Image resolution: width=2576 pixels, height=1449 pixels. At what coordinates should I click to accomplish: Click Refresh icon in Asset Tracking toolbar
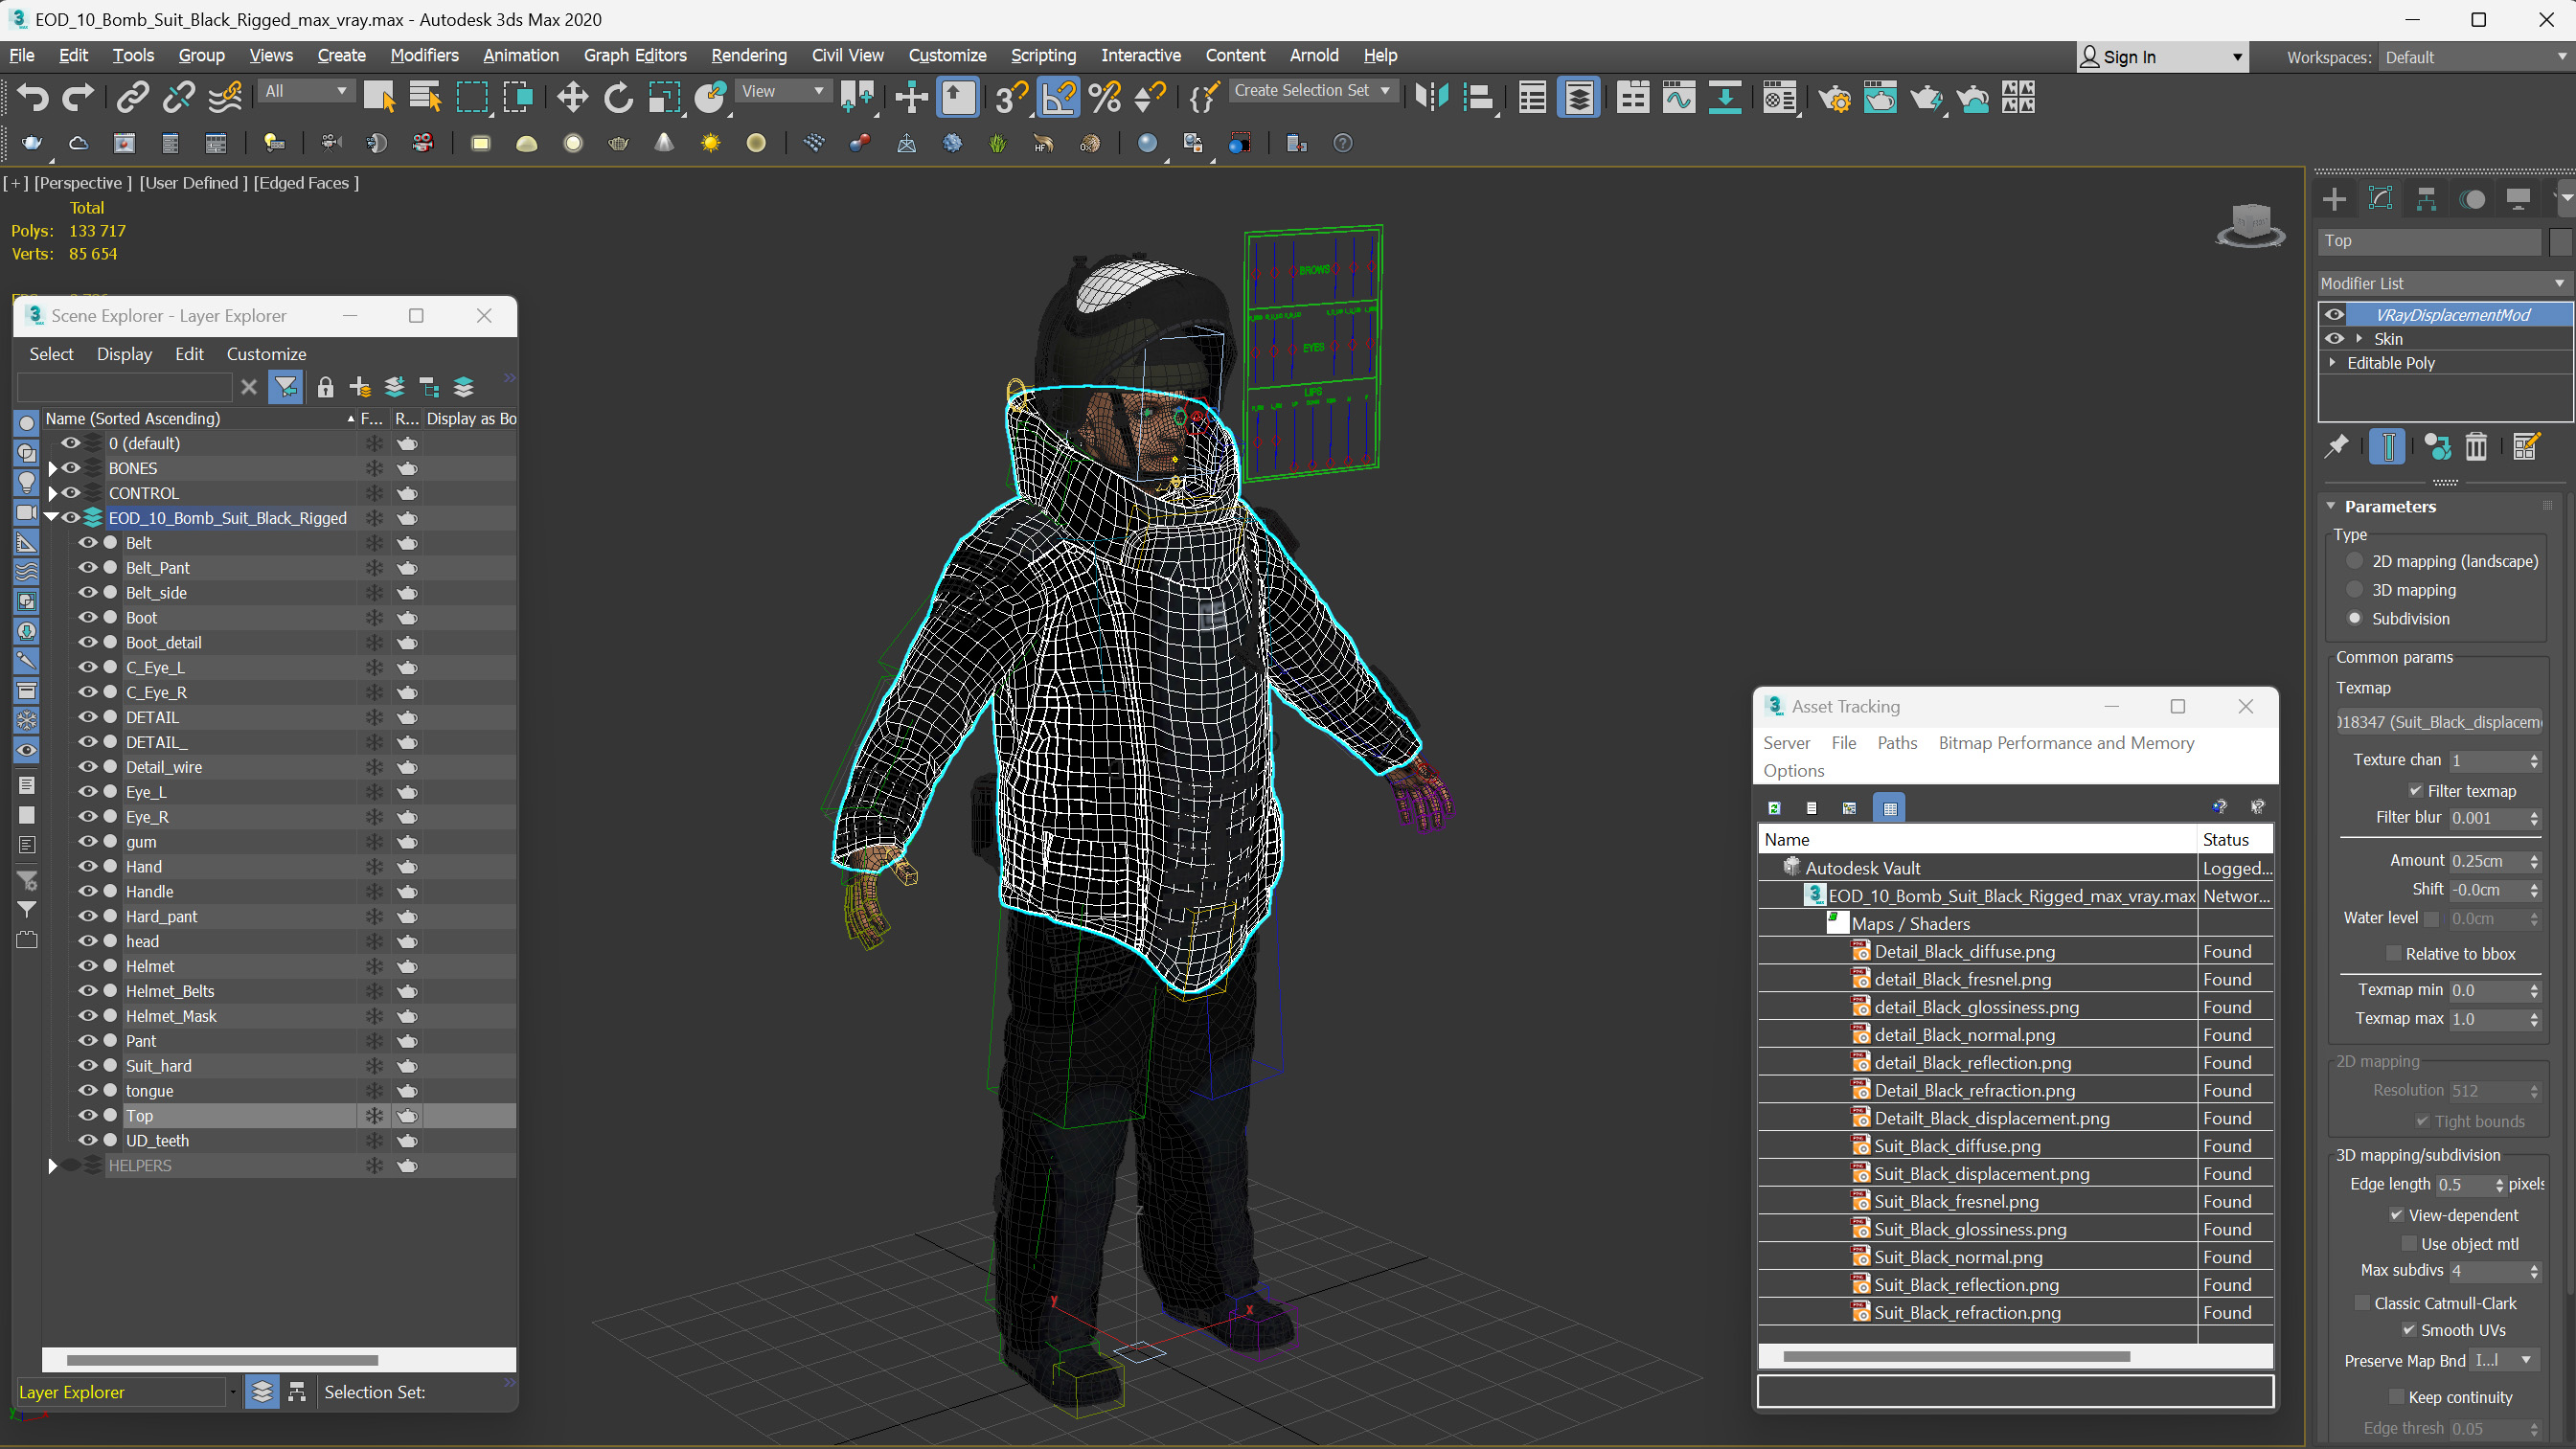click(1774, 808)
